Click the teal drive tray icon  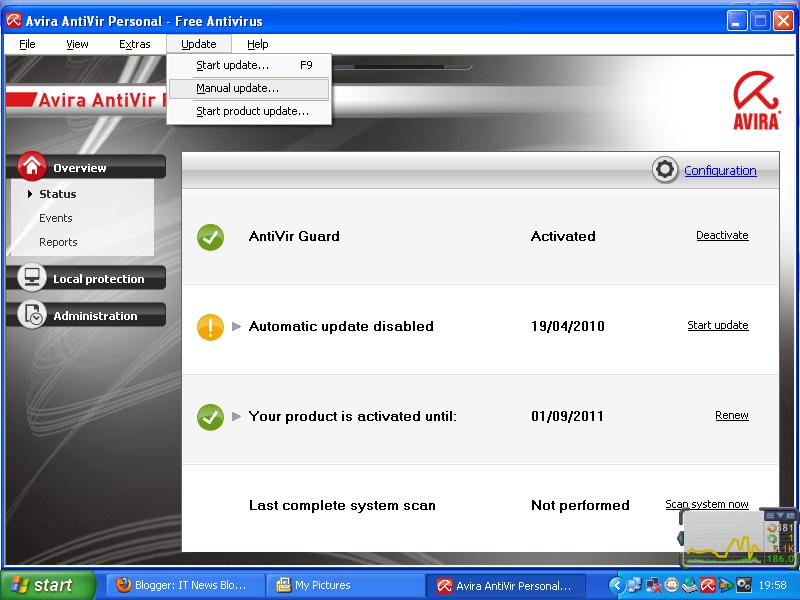(689, 585)
